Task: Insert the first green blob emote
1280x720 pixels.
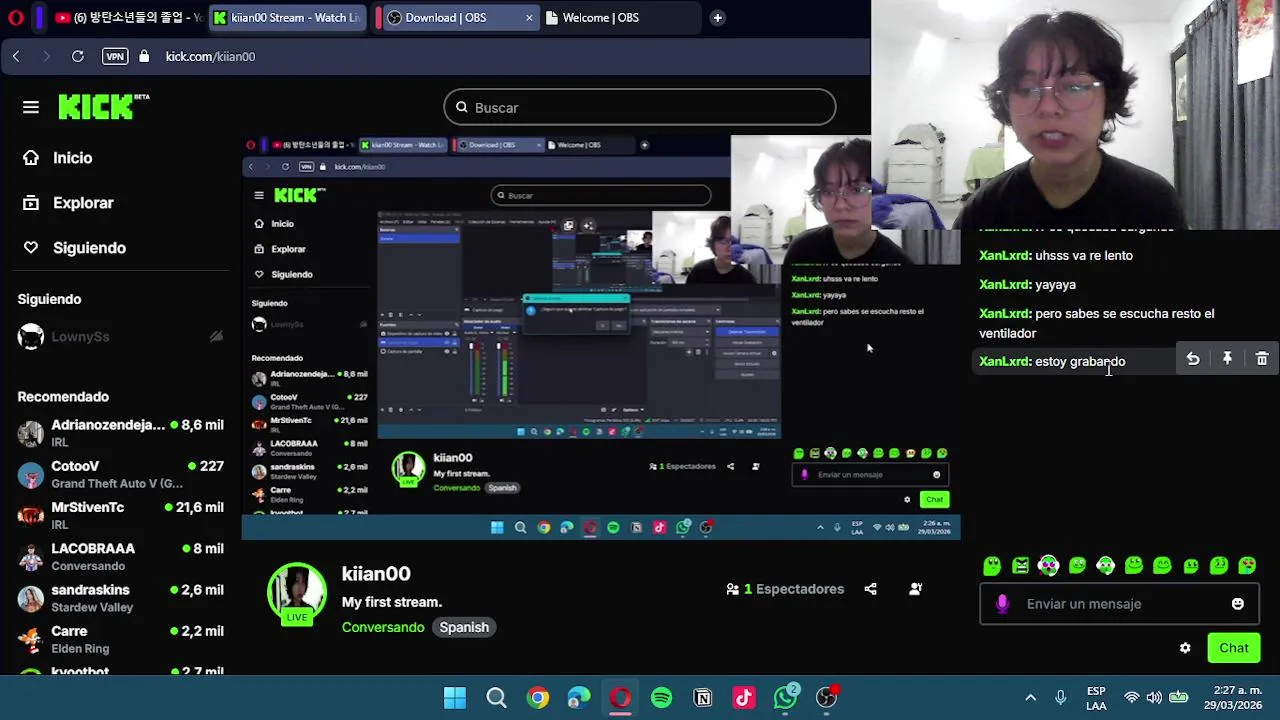Action: (x=992, y=566)
